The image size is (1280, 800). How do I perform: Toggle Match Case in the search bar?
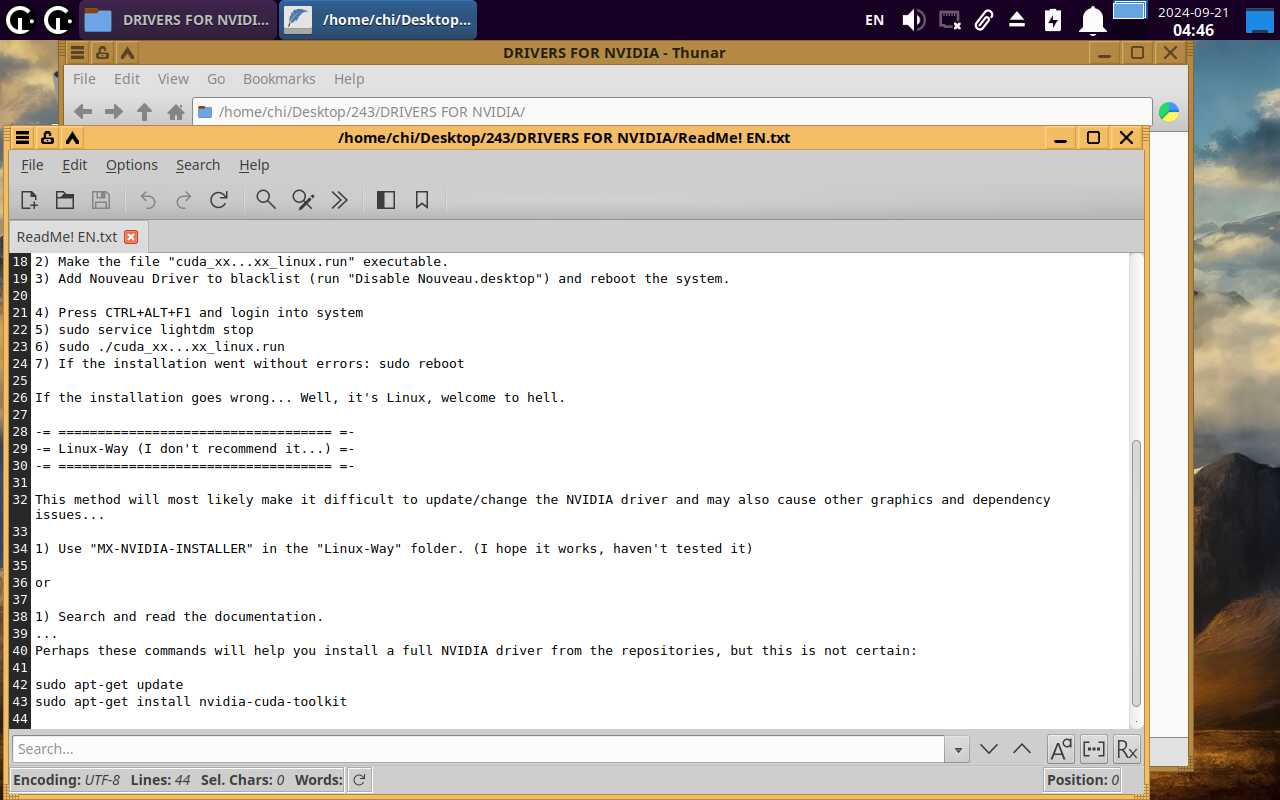pyautogui.click(x=1060, y=749)
